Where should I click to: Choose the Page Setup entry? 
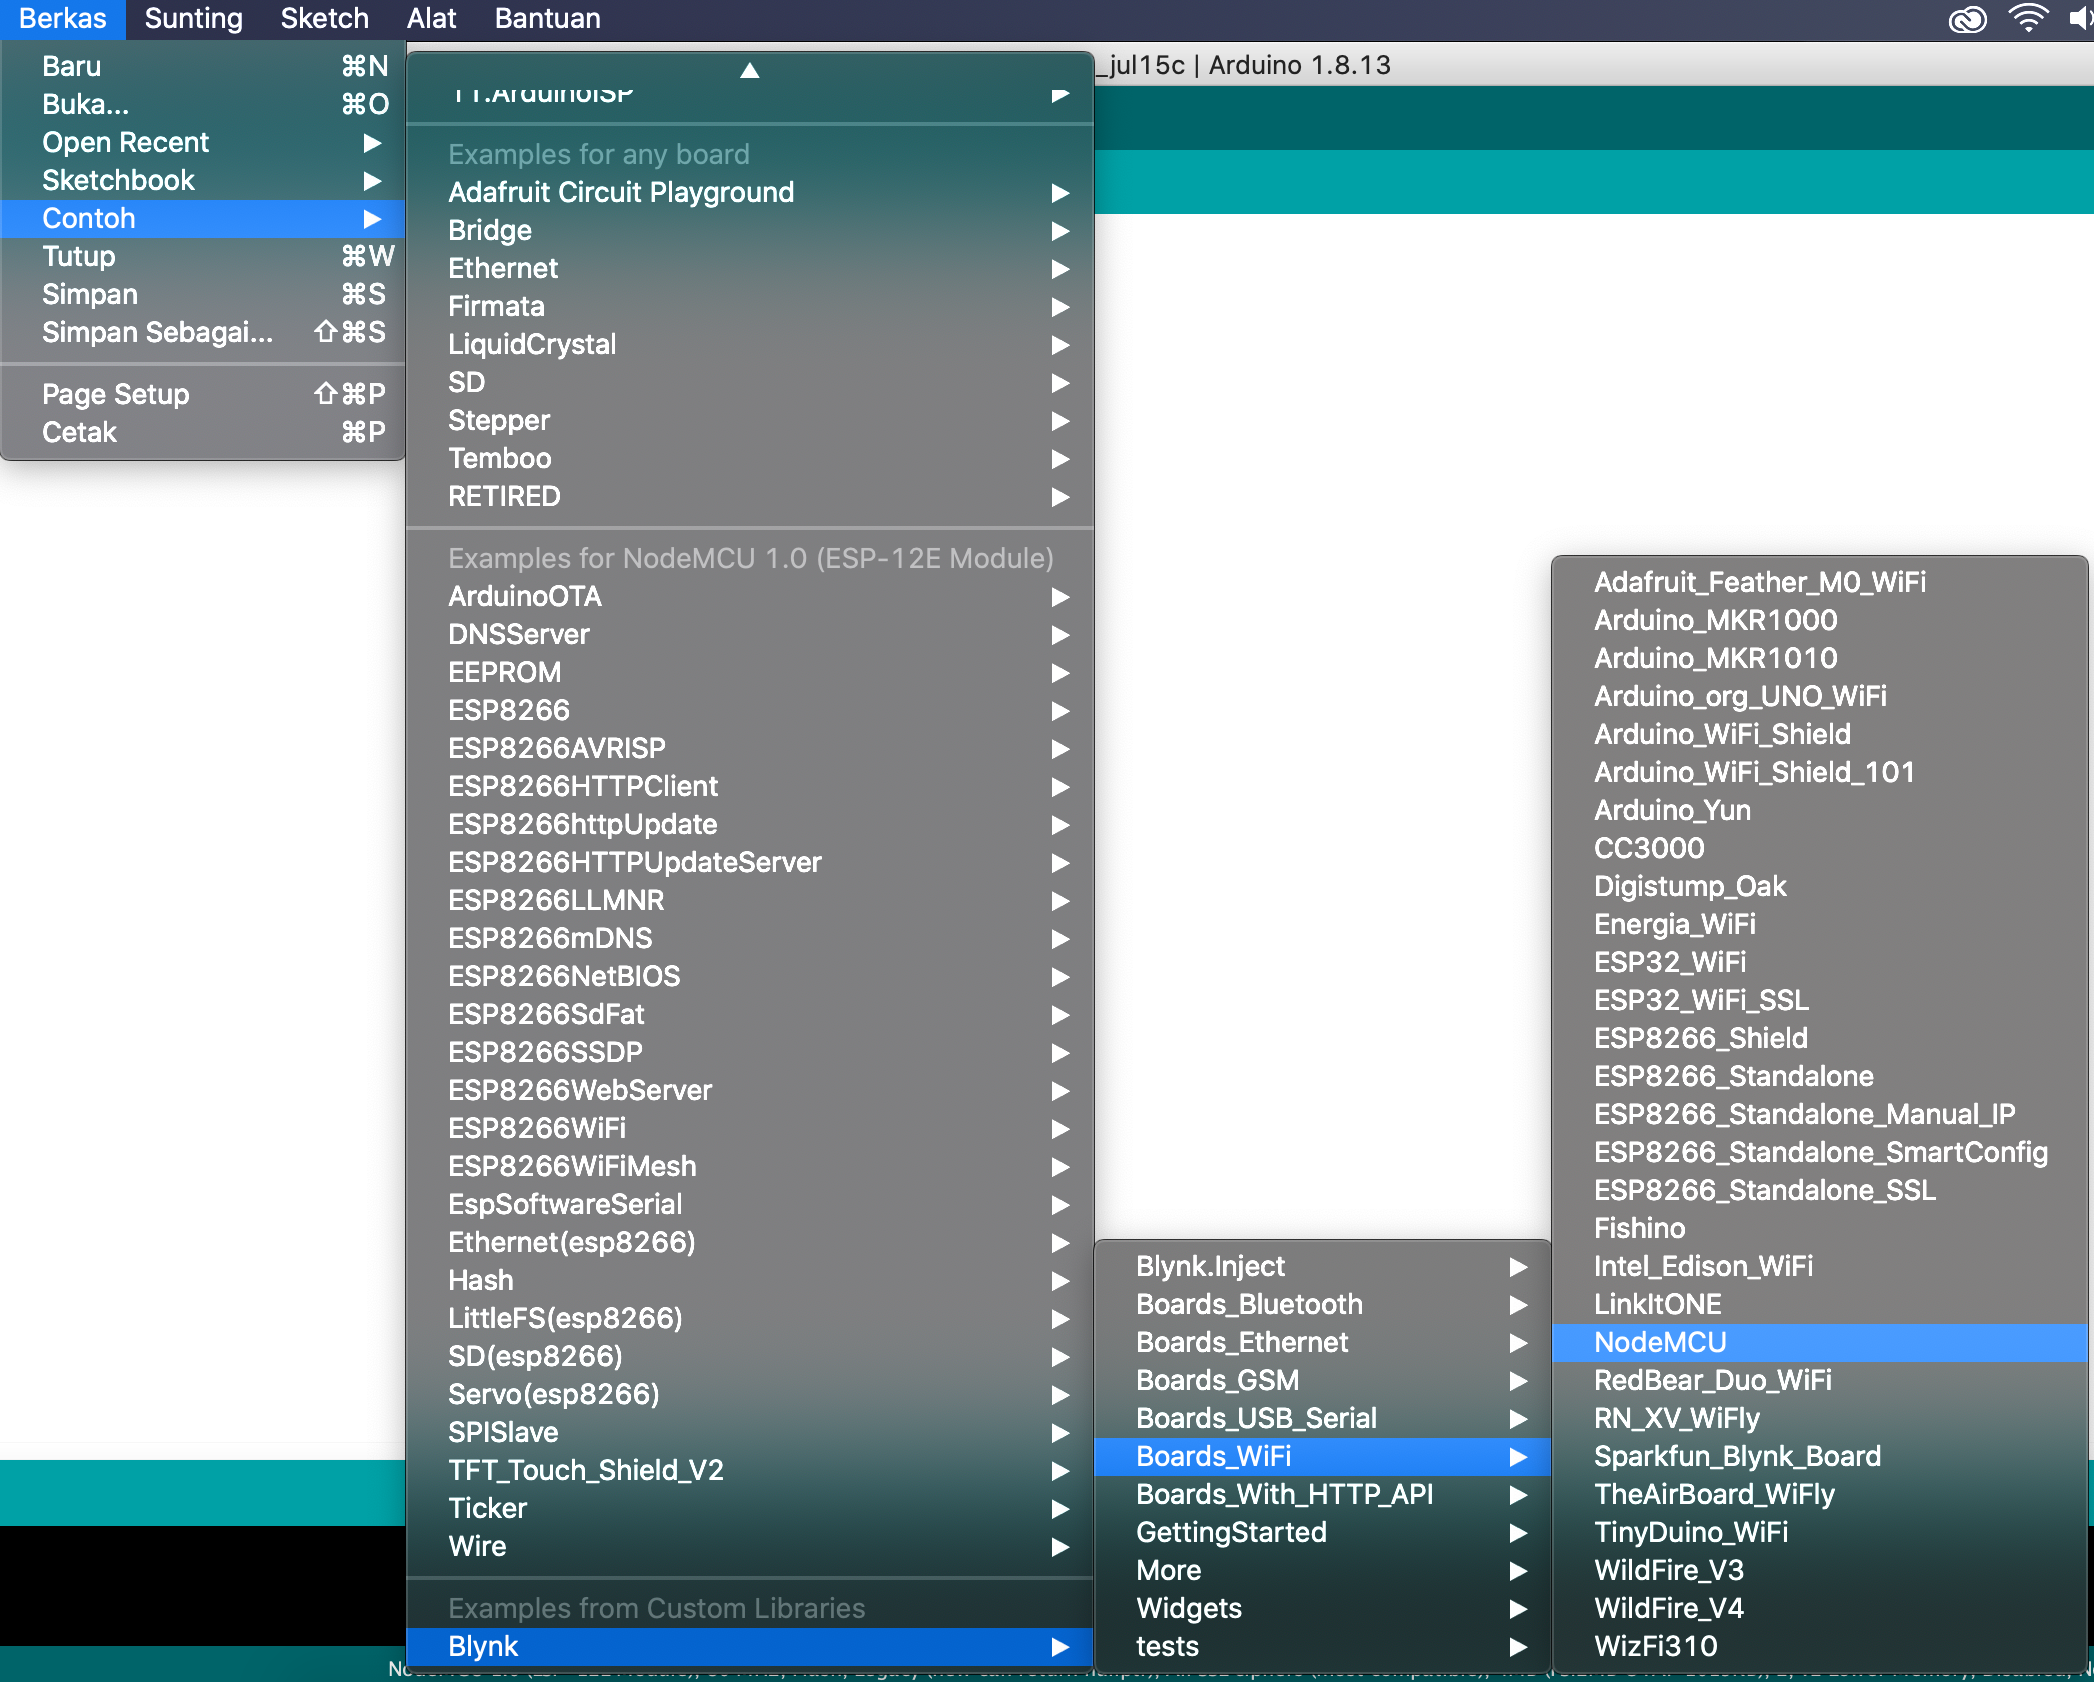[115, 394]
